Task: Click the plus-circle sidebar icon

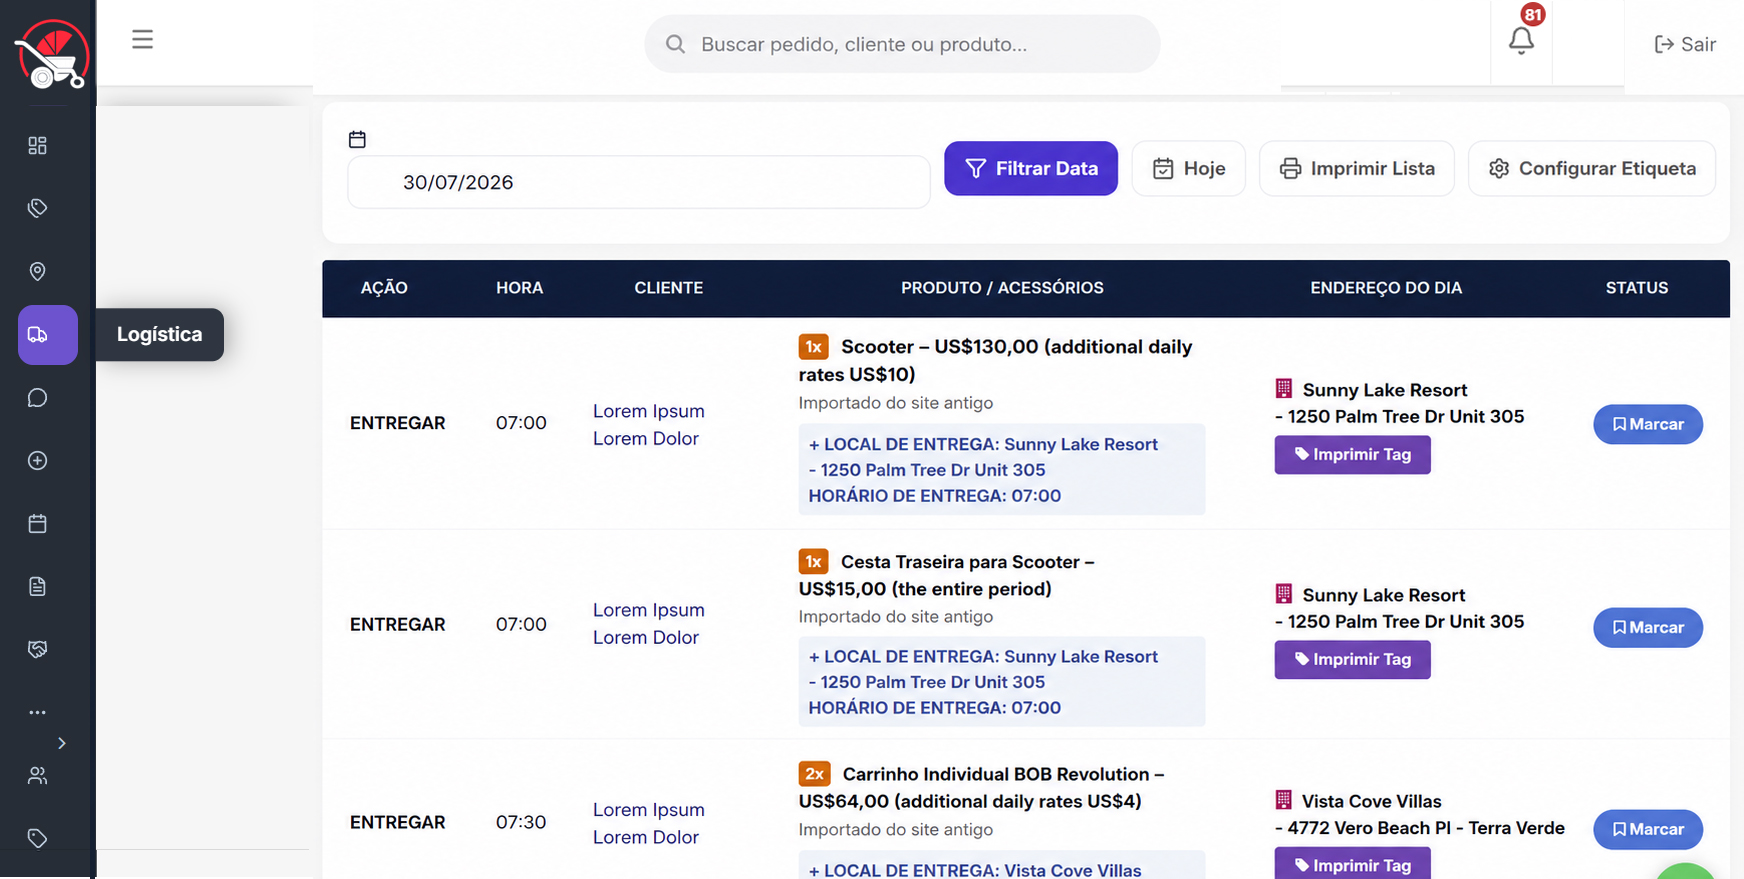Action: pyautogui.click(x=38, y=461)
